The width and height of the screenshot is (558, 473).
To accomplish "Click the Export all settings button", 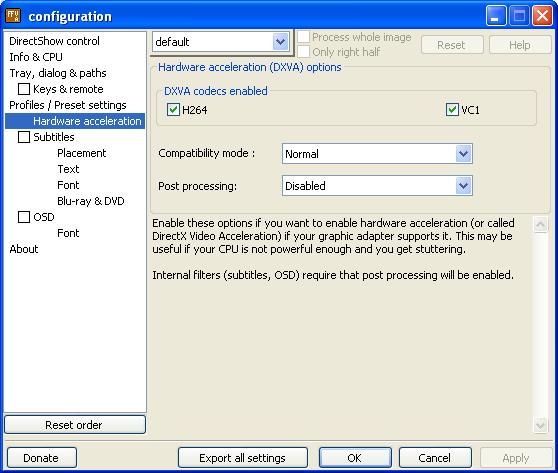I will point(243,458).
